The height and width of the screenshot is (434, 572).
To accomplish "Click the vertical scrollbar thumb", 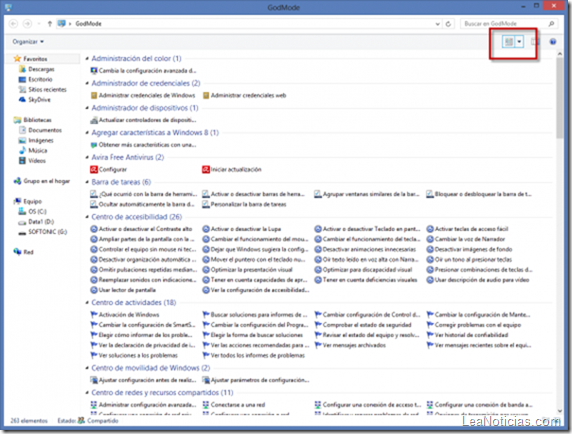I will (x=560, y=98).
